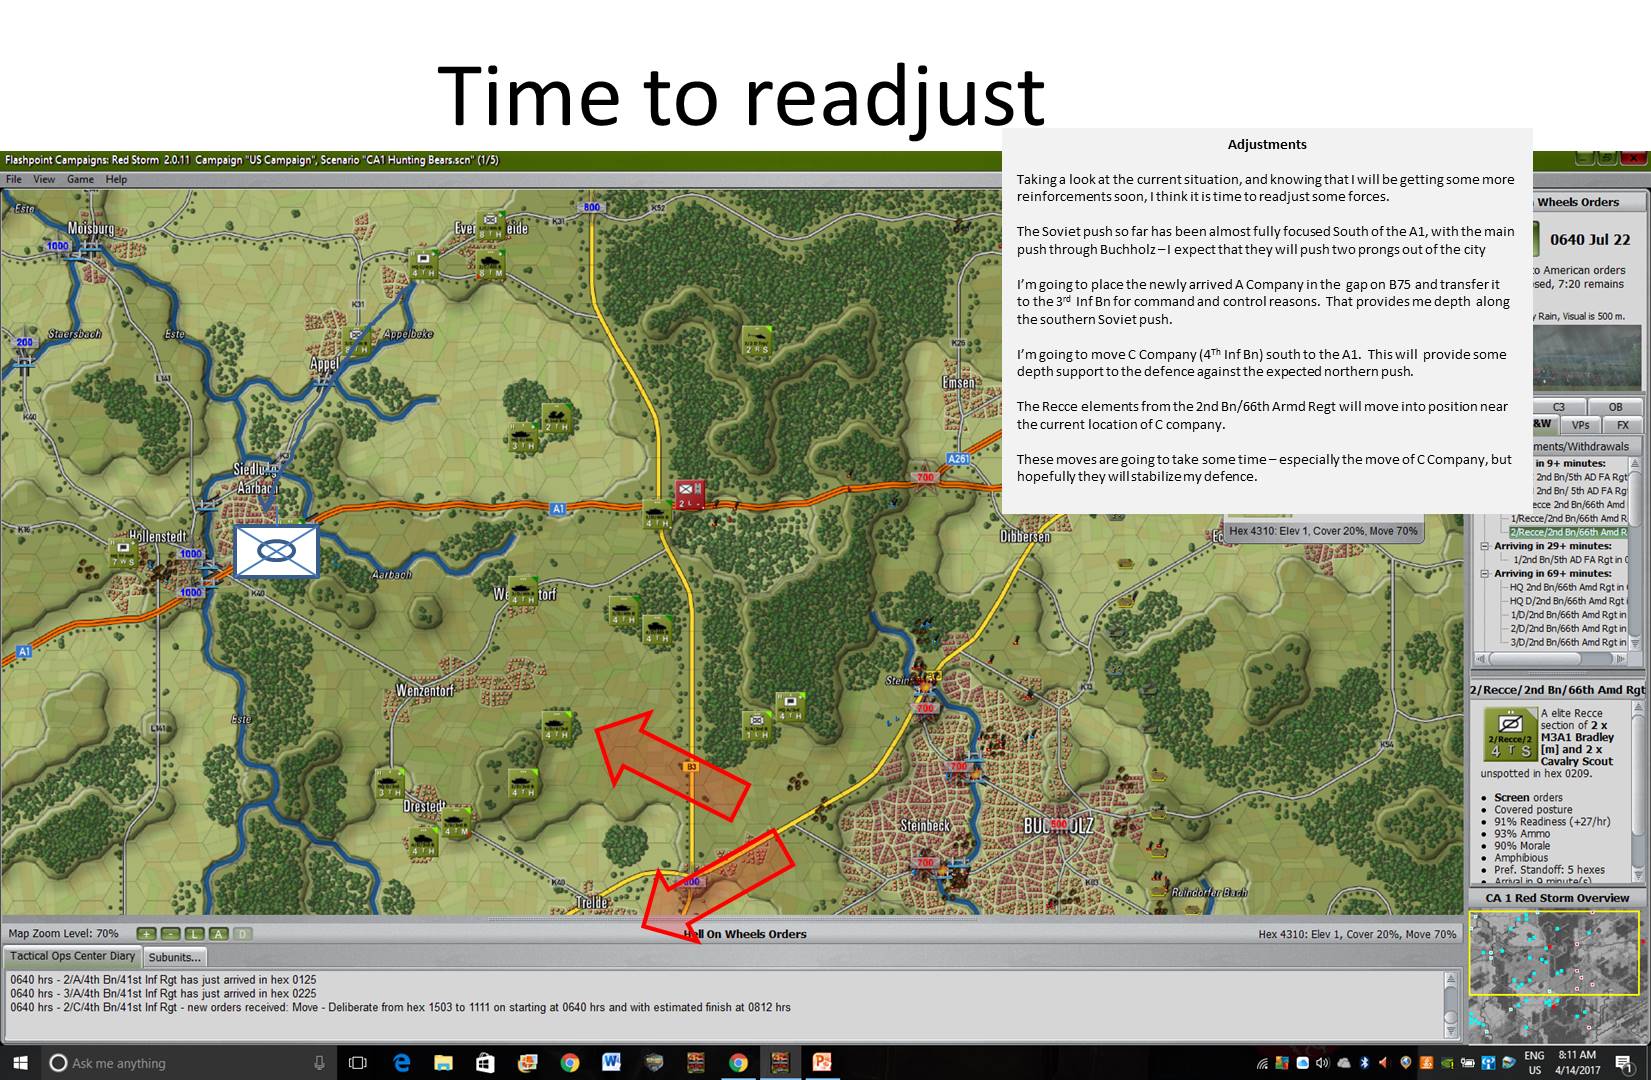Click the diary entry about 2/C/4th Bn new orders

400,1008
